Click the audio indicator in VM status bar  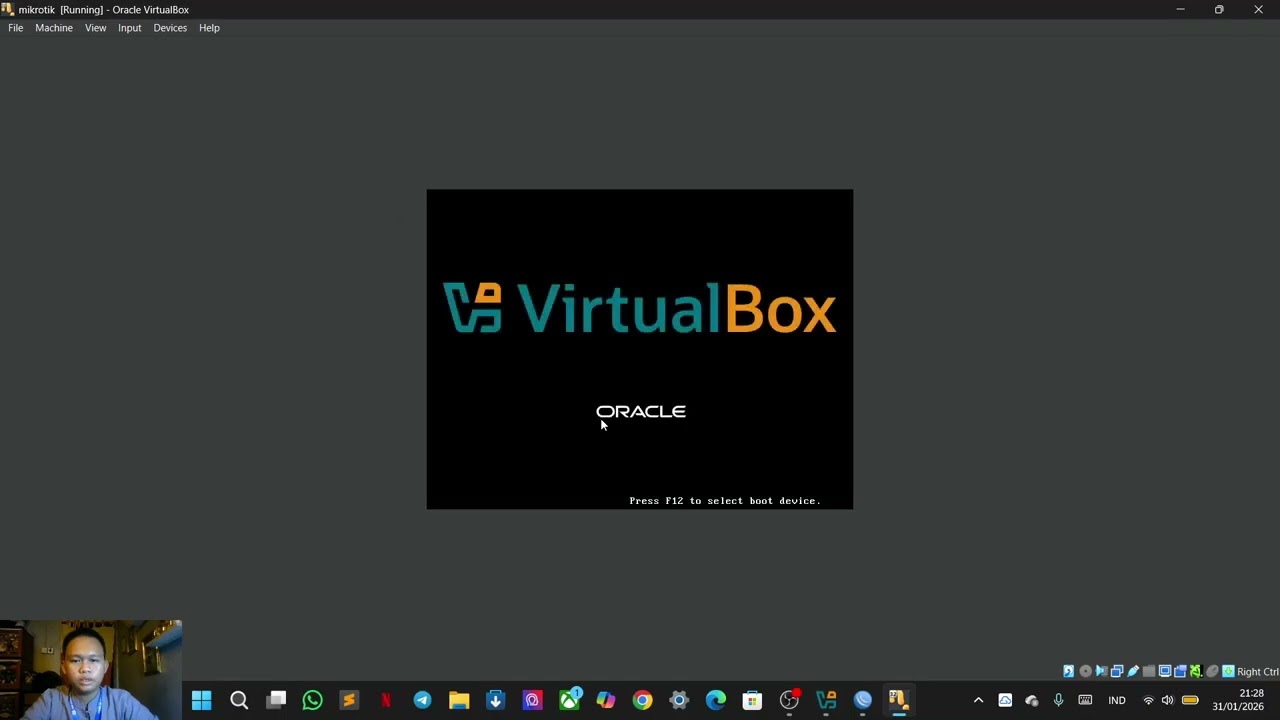coord(1101,671)
